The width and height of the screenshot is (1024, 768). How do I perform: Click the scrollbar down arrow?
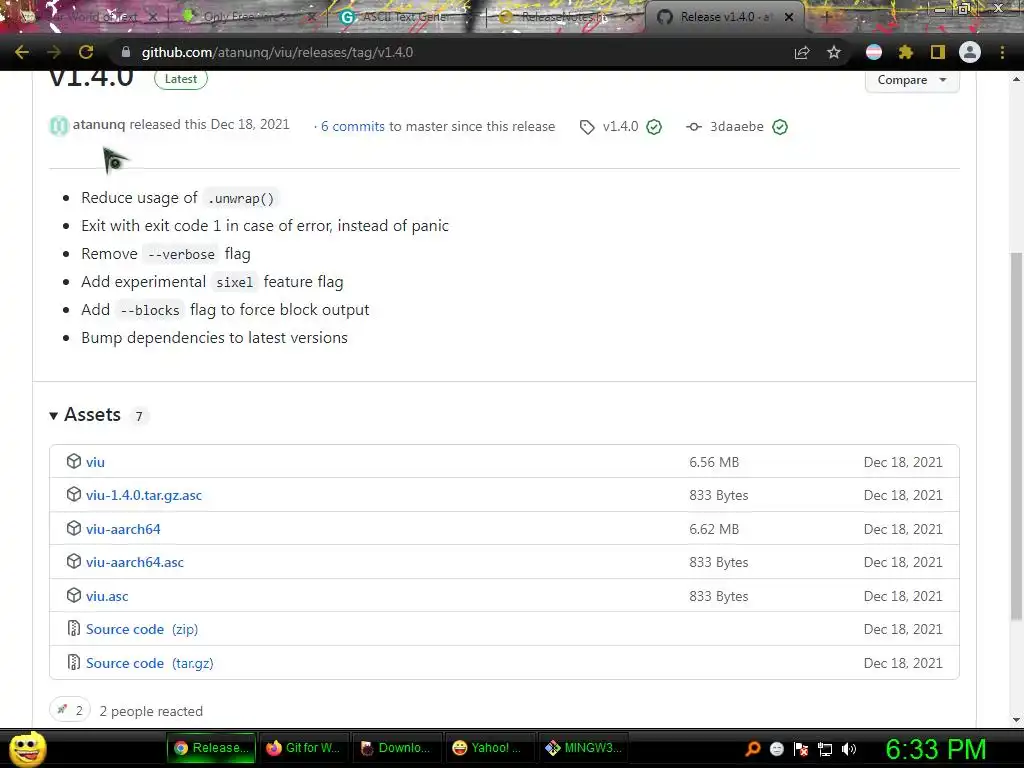(1016, 720)
